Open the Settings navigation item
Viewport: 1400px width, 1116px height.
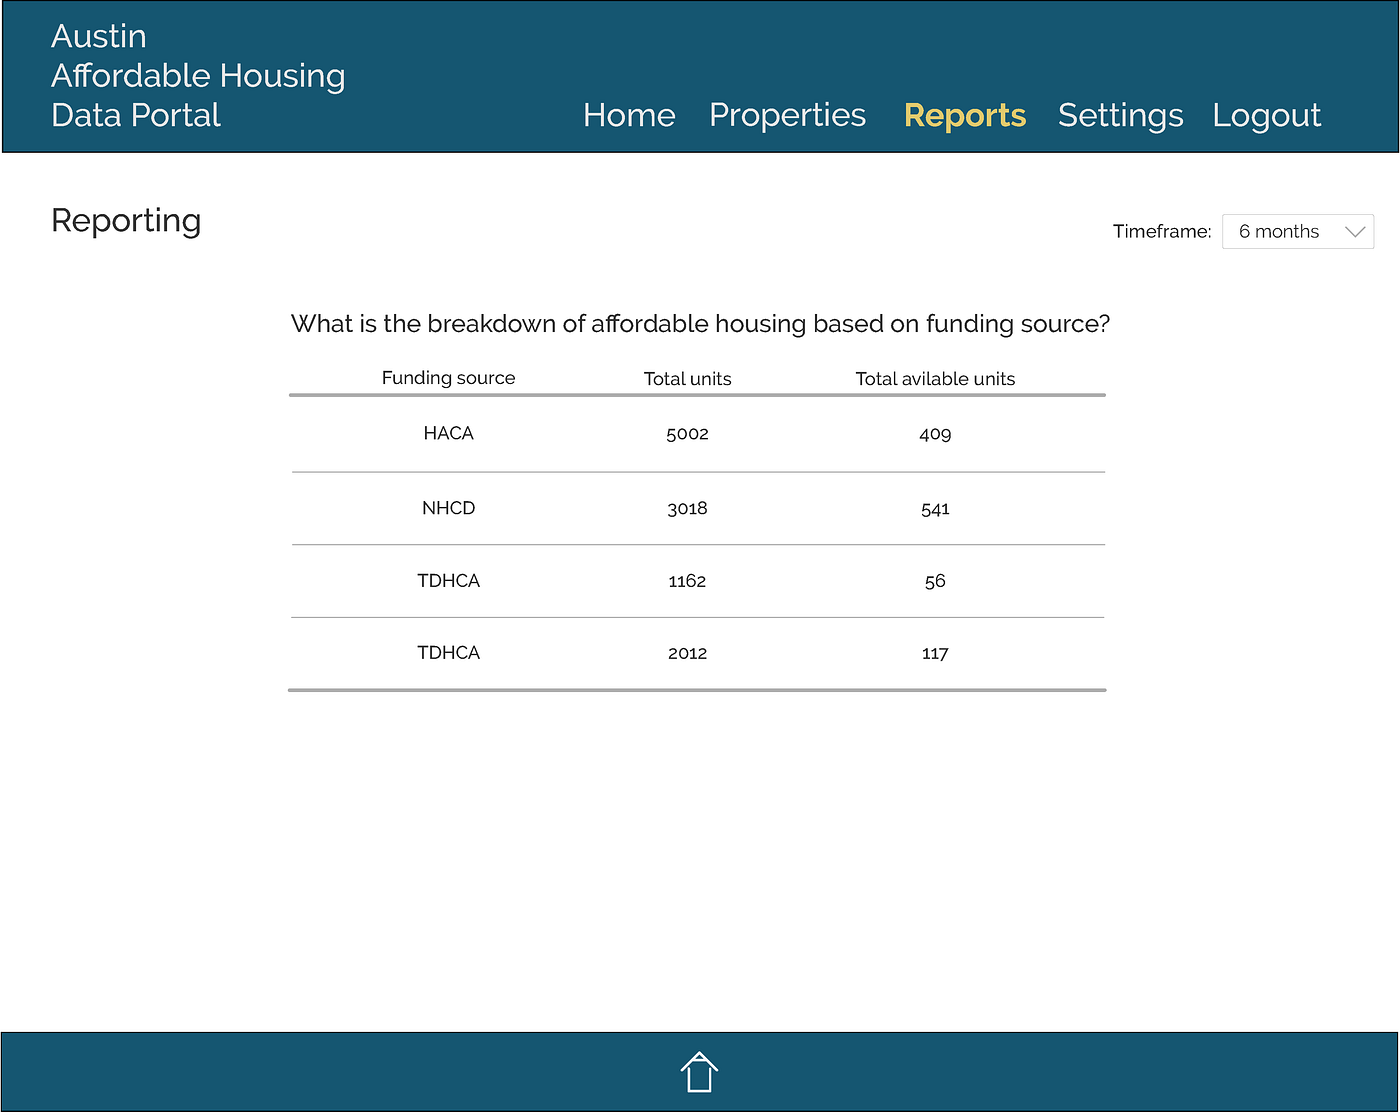(1120, 115)
